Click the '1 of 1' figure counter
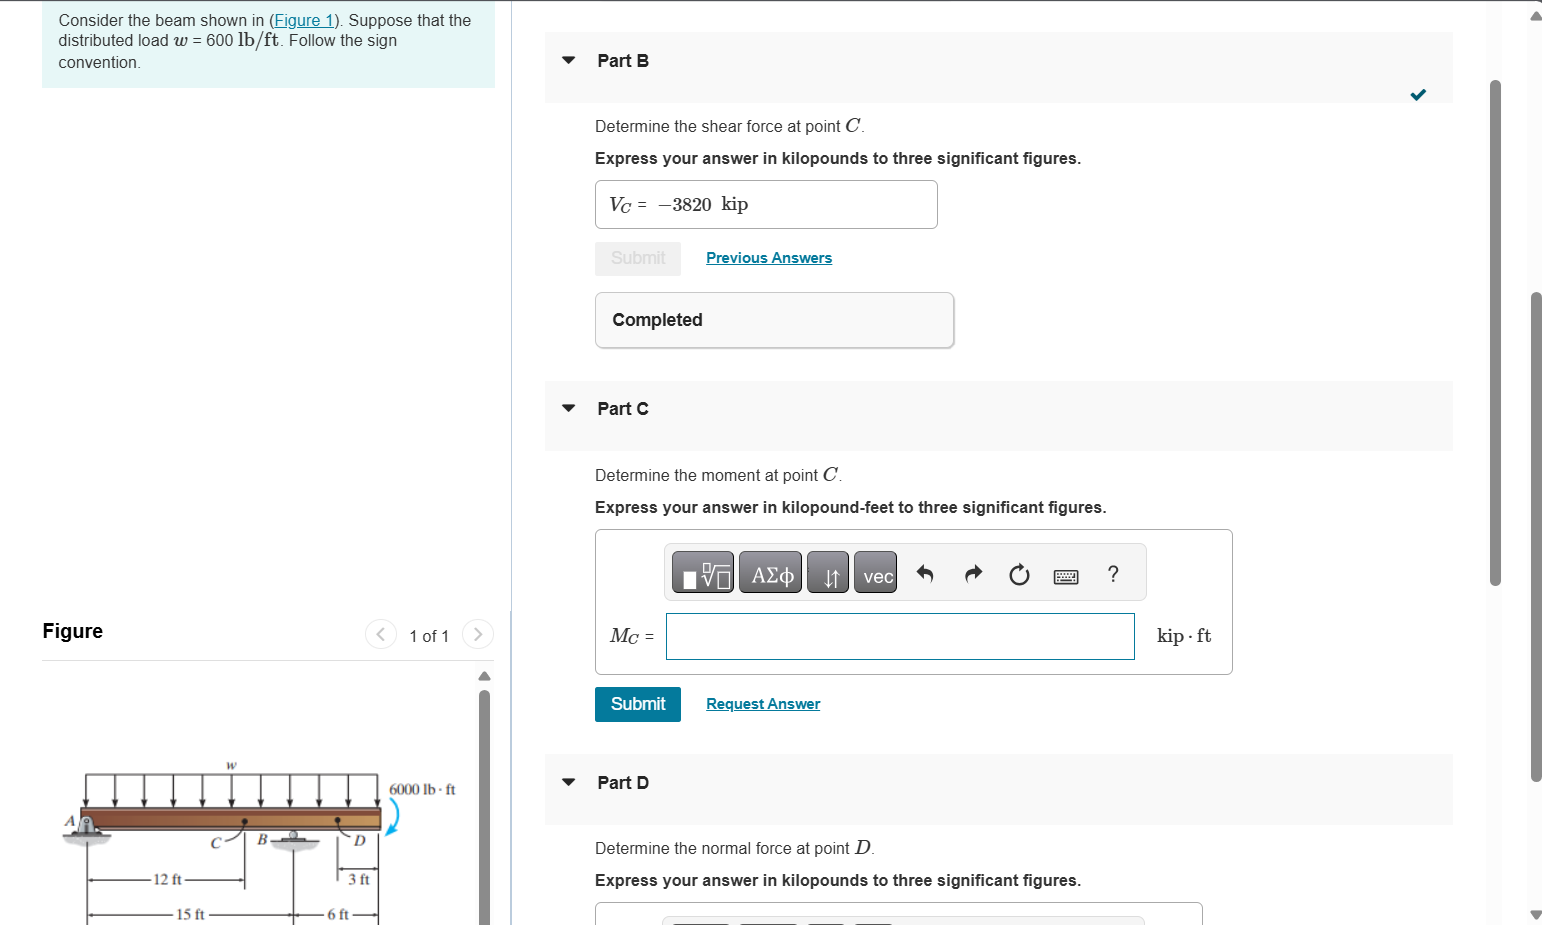The height and width of the screenshot is (925, 1542). pos(429,636)
